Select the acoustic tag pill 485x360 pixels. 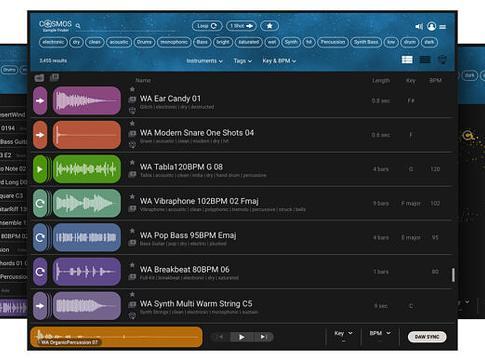(119, 42)
